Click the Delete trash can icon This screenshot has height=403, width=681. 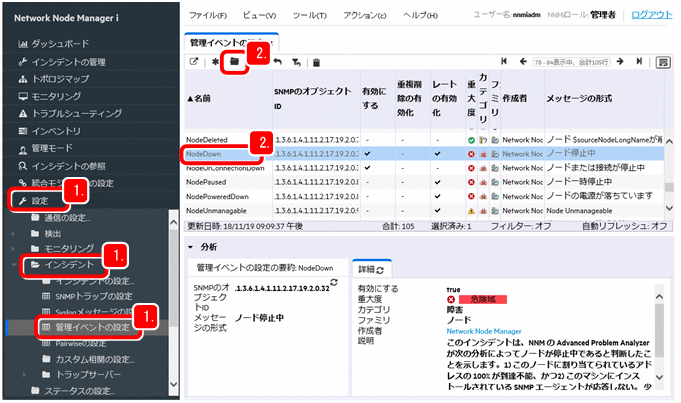tap(316, 62)
